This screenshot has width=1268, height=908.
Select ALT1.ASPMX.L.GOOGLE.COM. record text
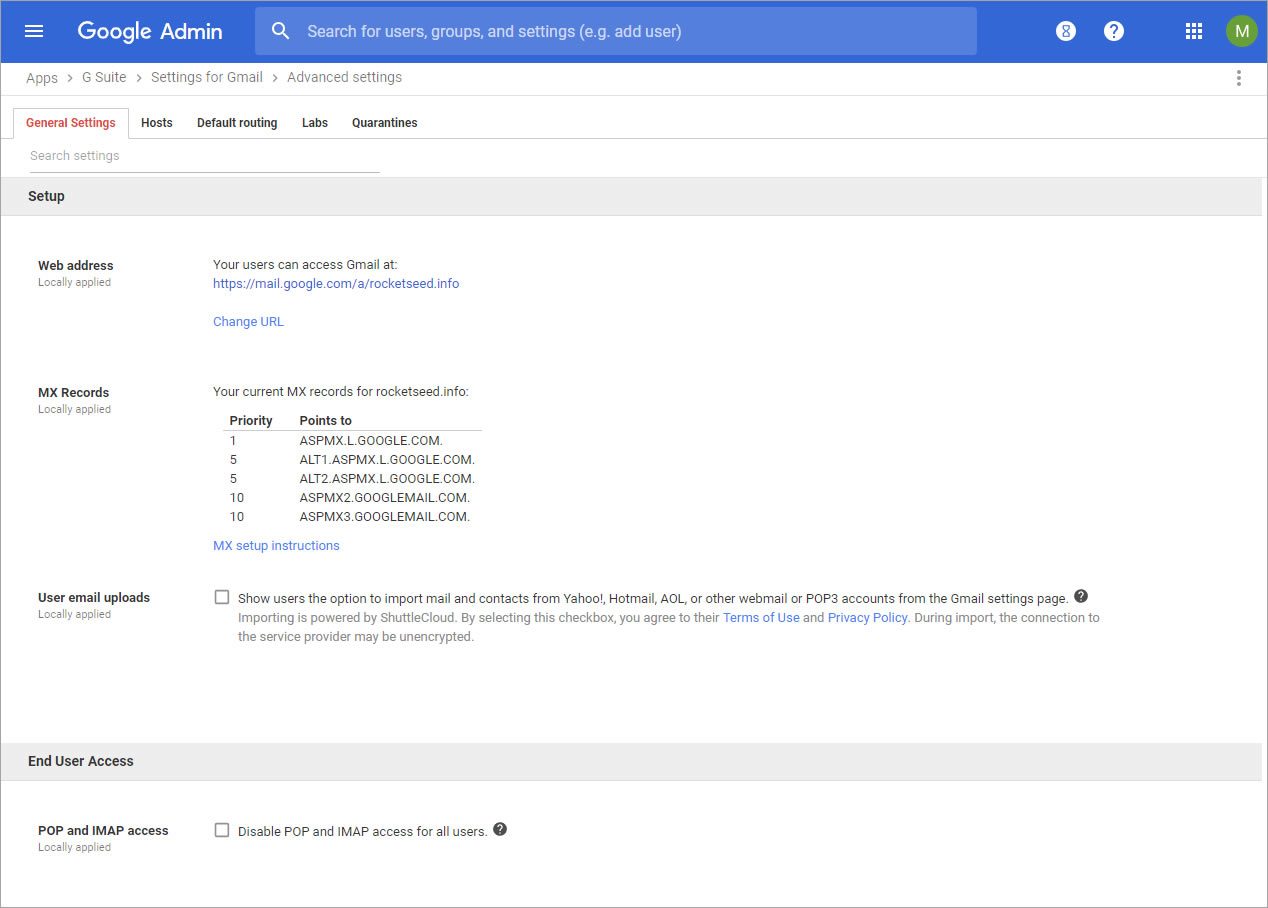[387, 459]
